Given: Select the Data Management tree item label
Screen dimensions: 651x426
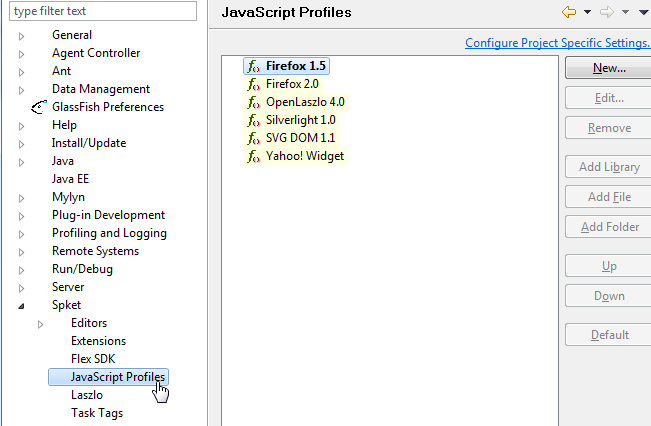Looking at the screenshot, I should (x=101, y=89).
